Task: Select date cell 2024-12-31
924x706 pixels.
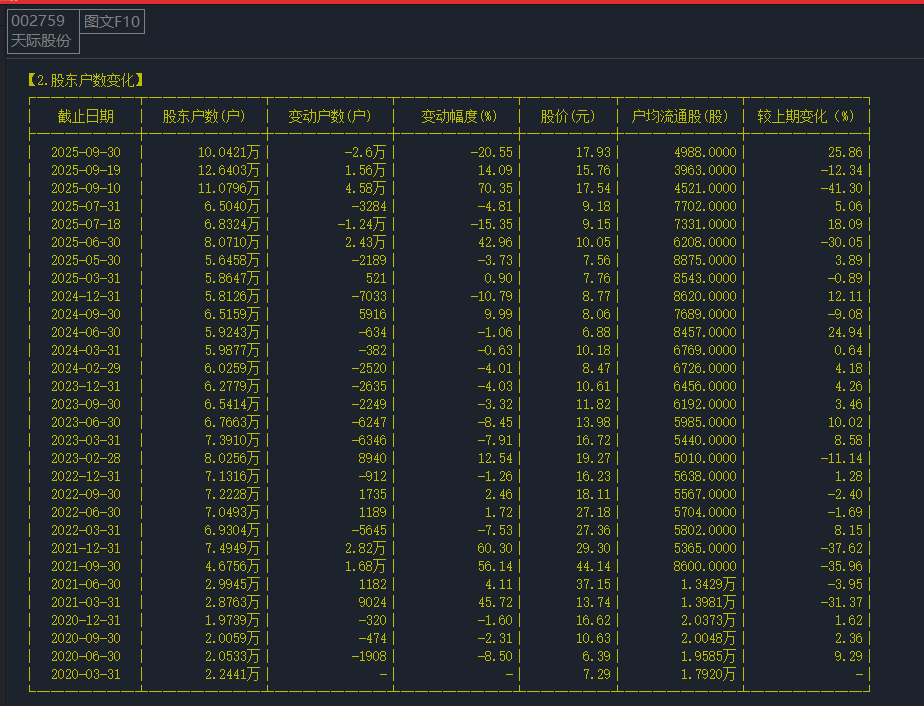Action: click(x=85, y=296)
